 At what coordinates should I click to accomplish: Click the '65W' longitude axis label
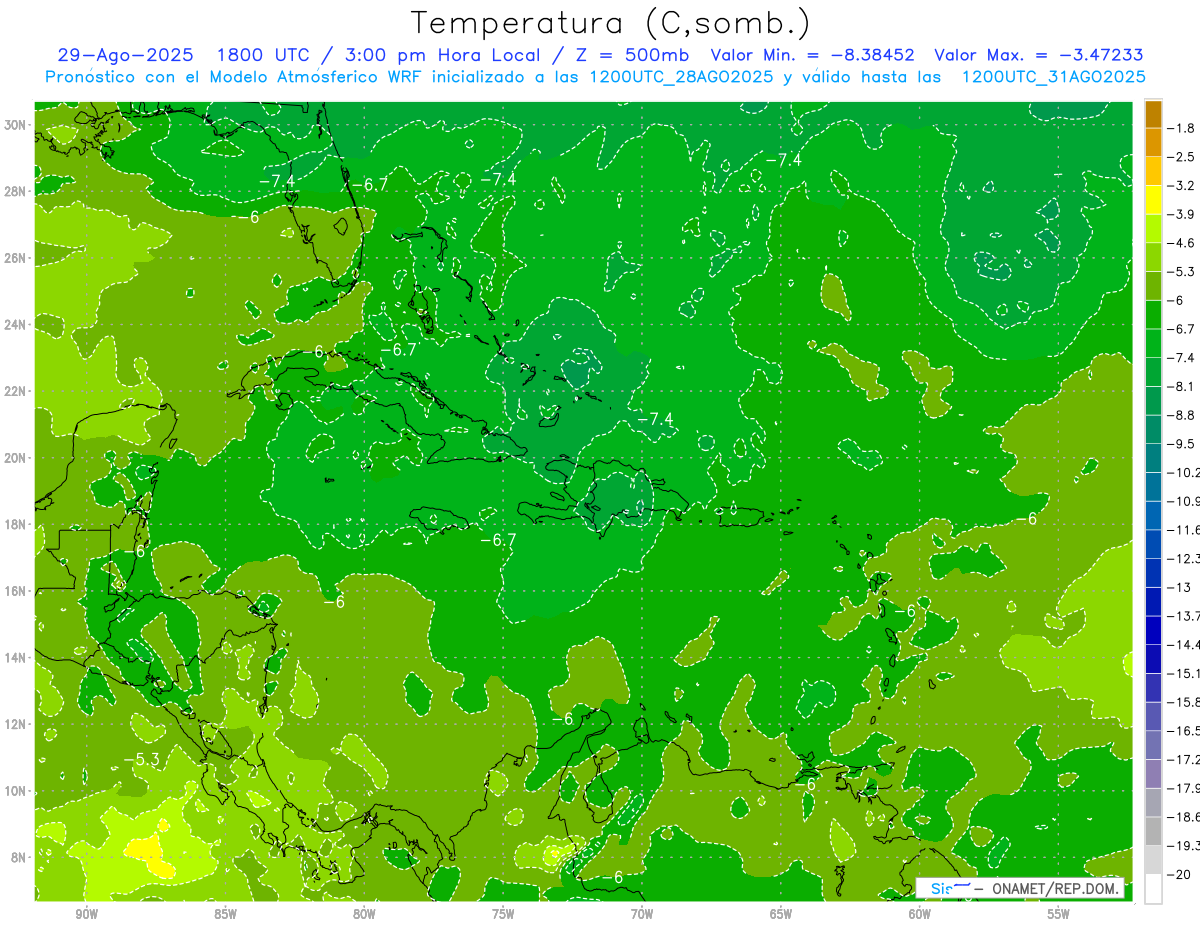(782, 914)
